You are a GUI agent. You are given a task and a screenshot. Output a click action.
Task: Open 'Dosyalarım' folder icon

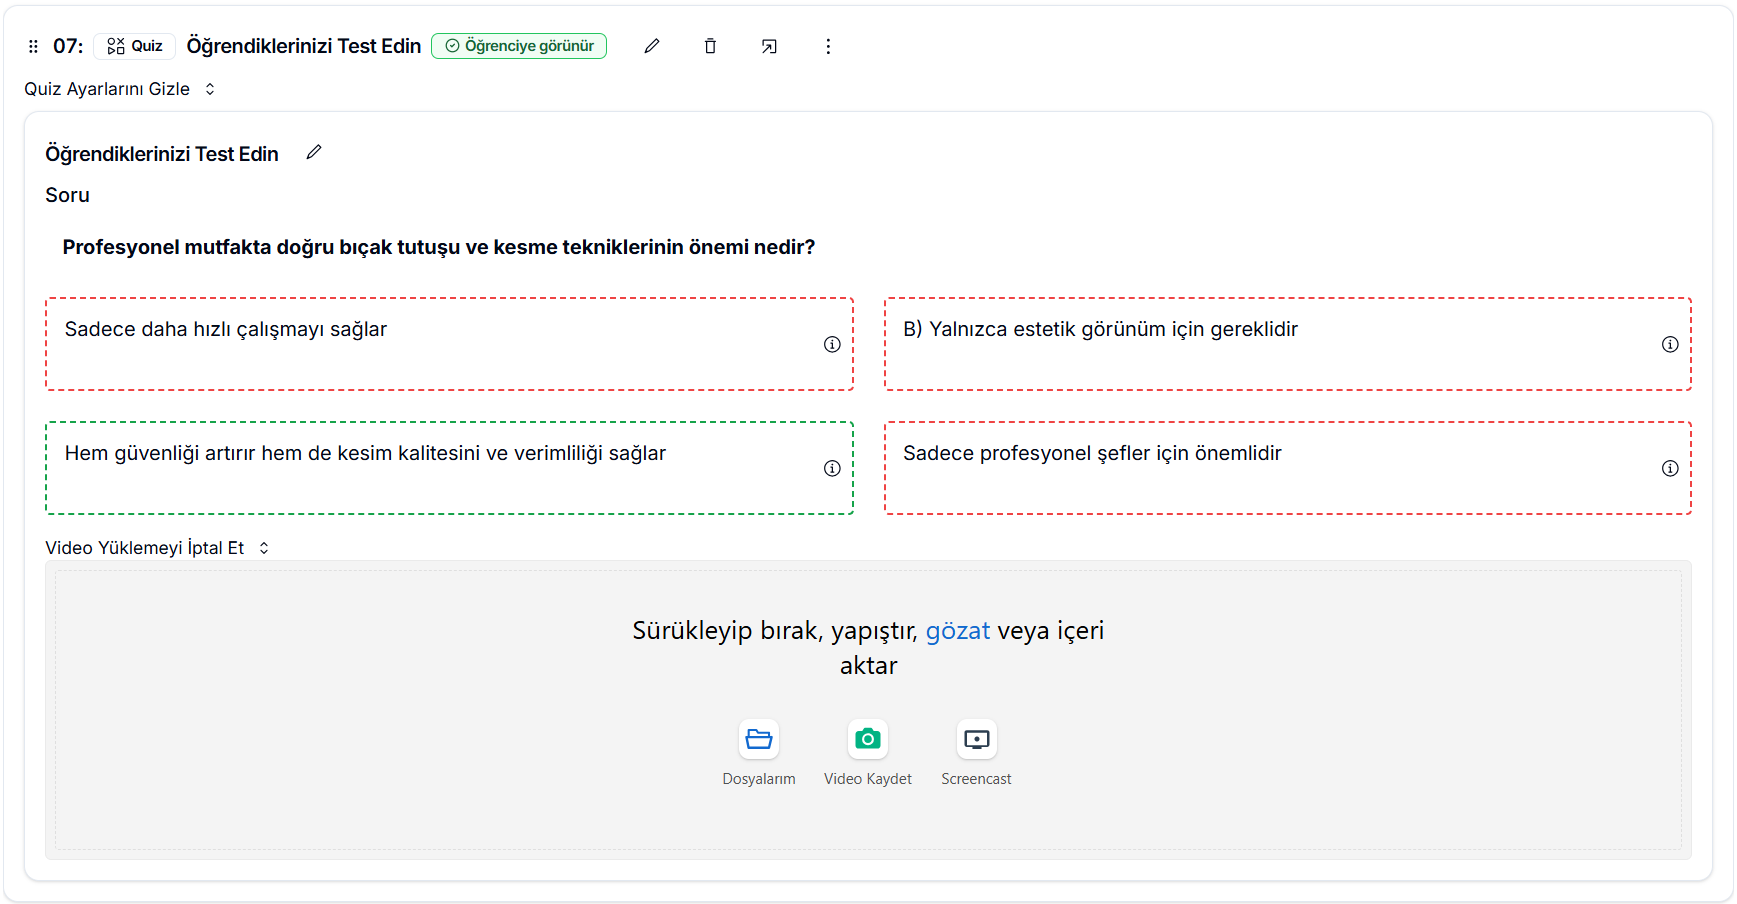(759, 739)
